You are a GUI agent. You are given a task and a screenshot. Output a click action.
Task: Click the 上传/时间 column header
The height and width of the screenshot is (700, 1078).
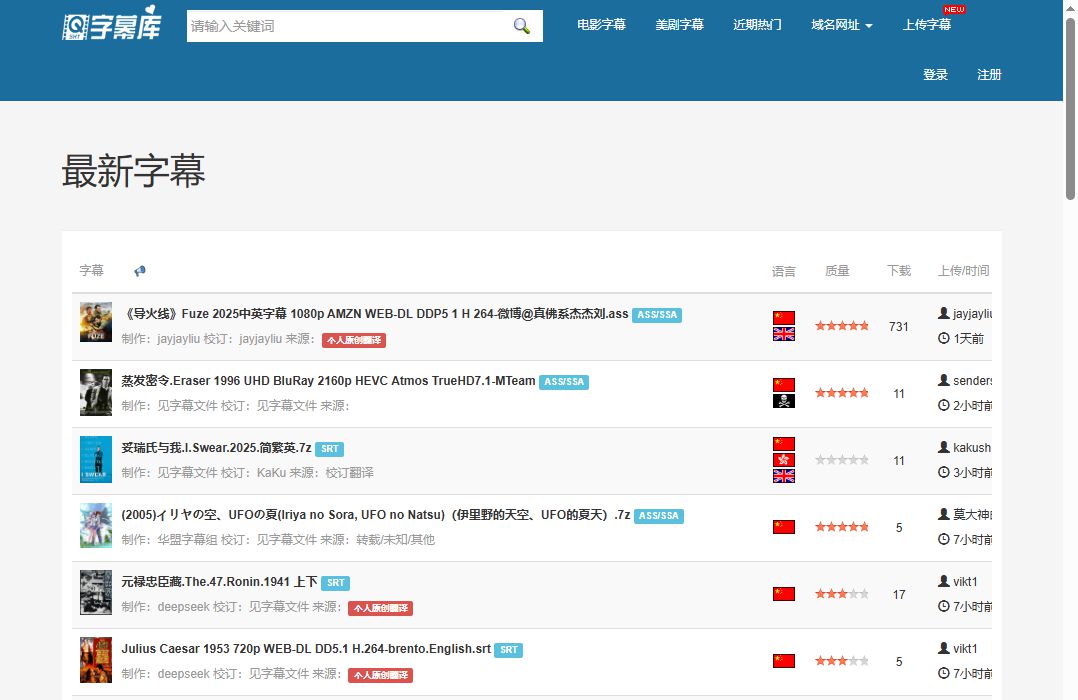(x=964, y=271)
